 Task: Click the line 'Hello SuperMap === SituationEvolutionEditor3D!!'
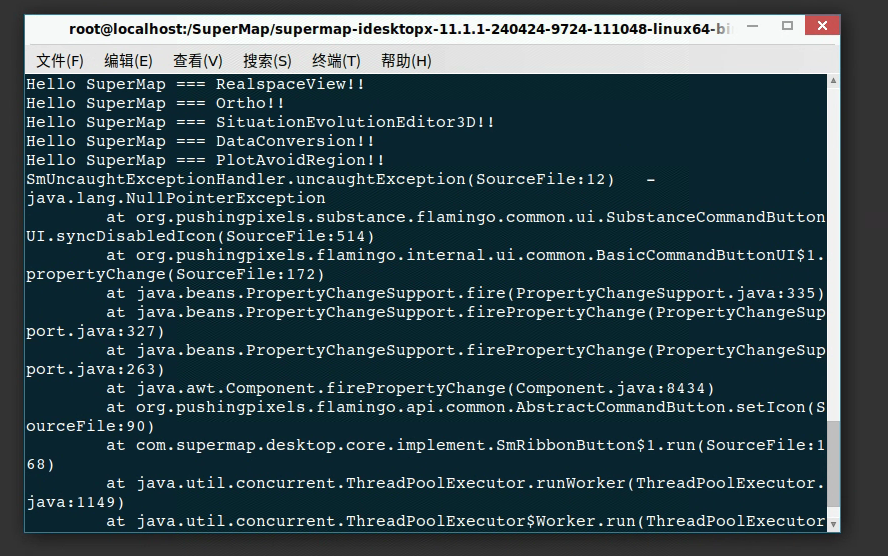point(261,122)
